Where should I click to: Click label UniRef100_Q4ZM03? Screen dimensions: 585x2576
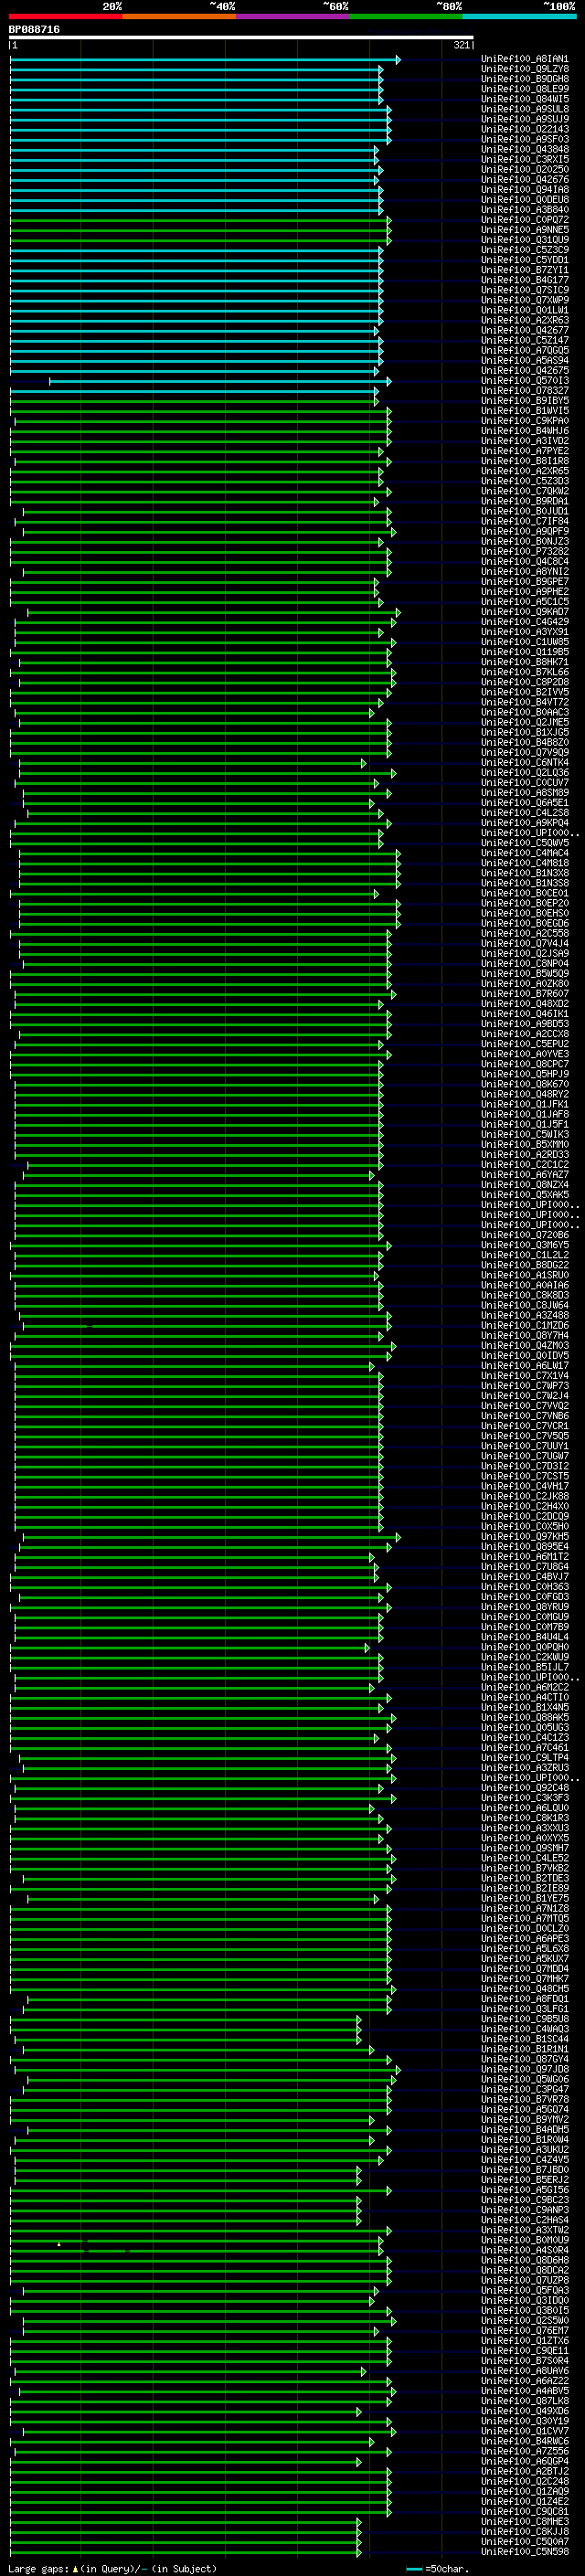point(524,1346)
